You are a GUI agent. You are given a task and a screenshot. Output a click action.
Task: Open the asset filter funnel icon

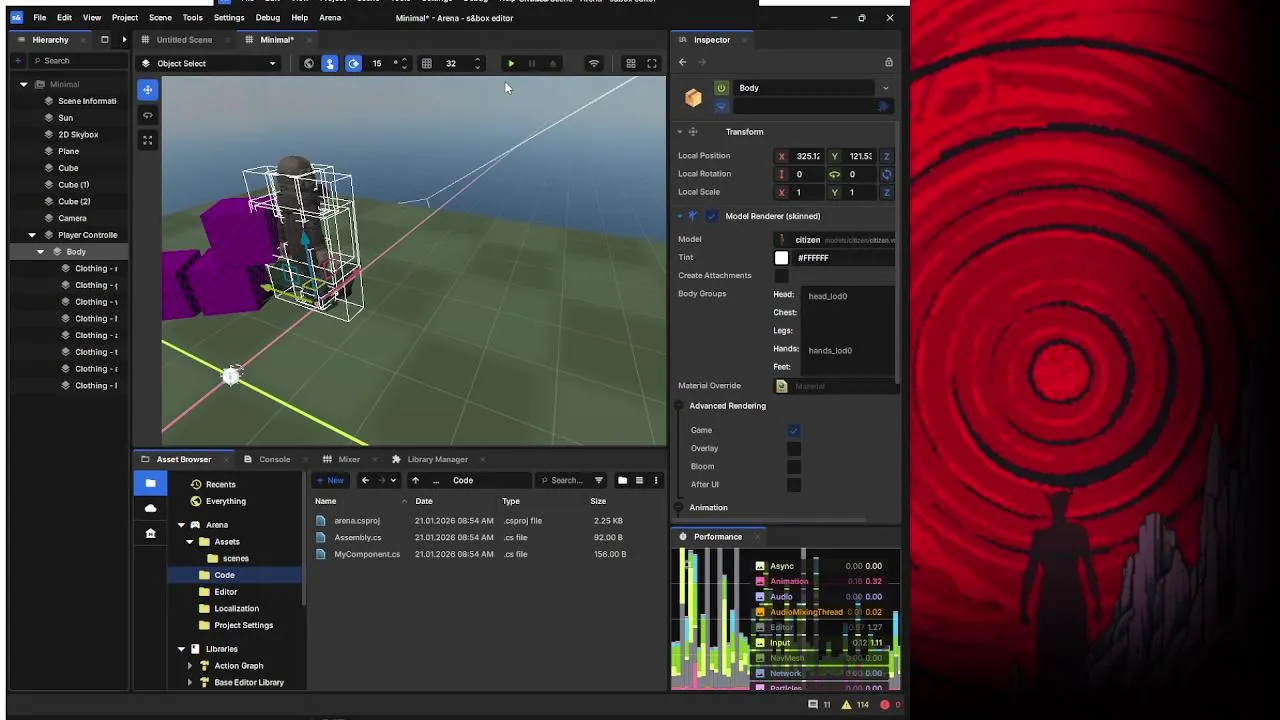(599, 481)
